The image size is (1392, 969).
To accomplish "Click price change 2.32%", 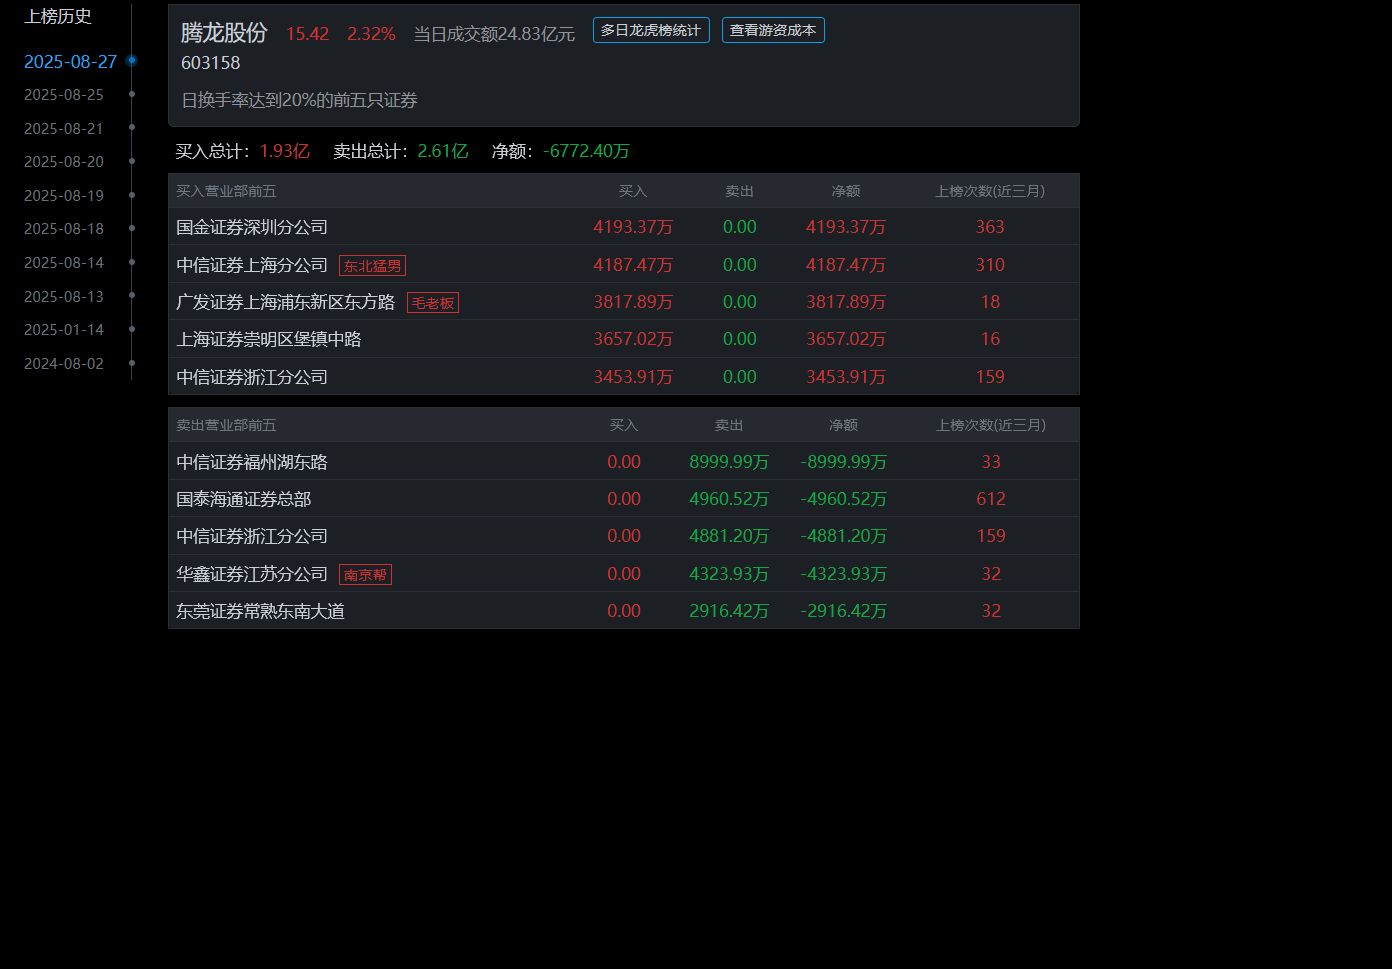I will [x=371, y=34].
